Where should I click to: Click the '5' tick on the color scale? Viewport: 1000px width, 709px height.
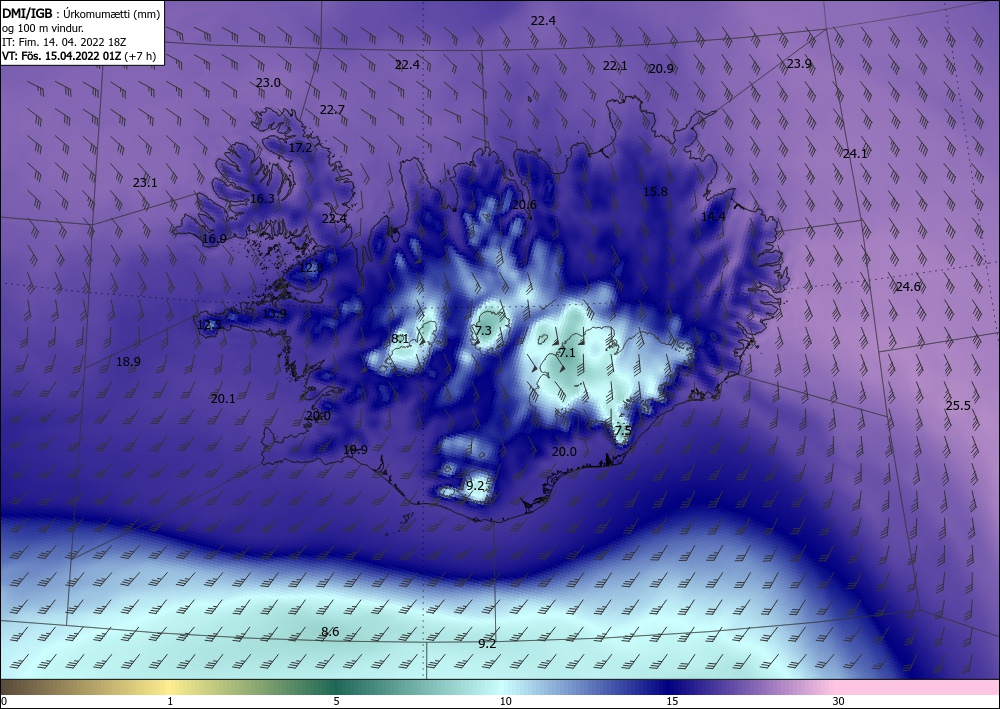[x=336, y=701]
